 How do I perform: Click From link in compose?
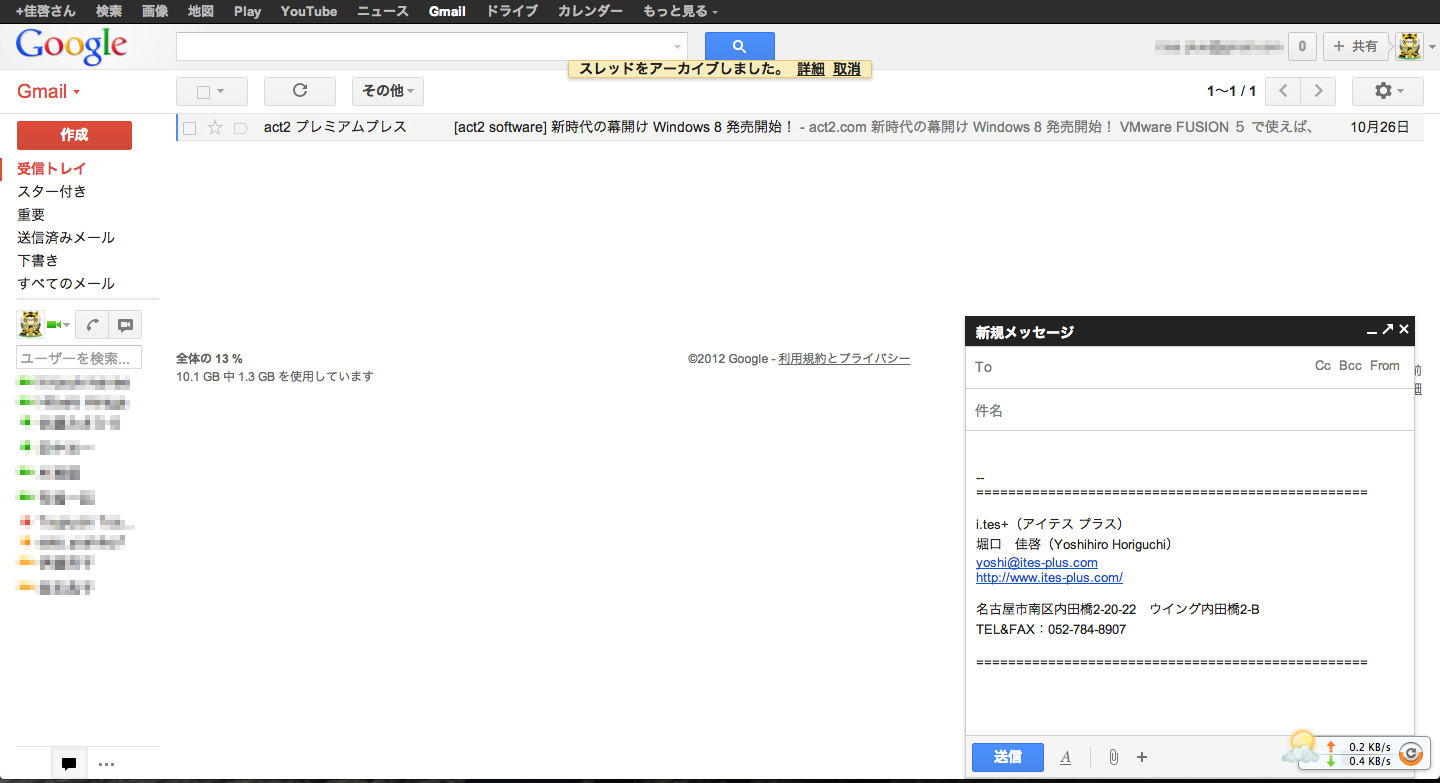1385,366
